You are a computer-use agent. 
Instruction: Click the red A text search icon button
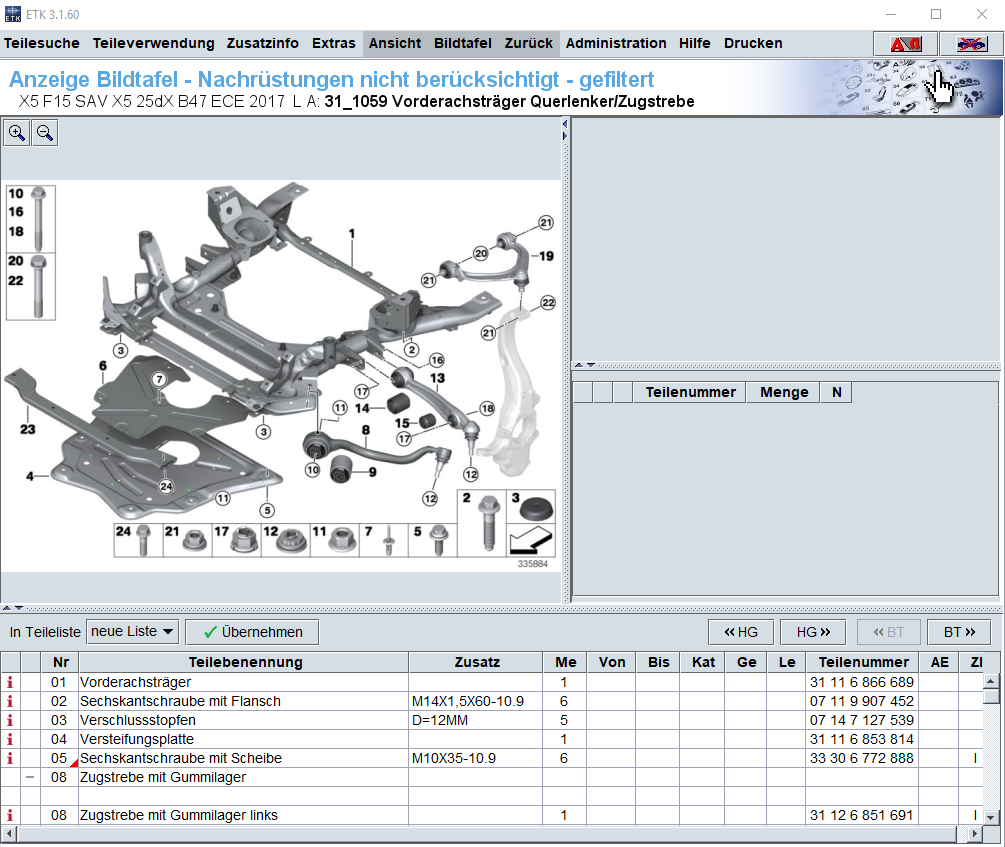[x=904, y=44]
